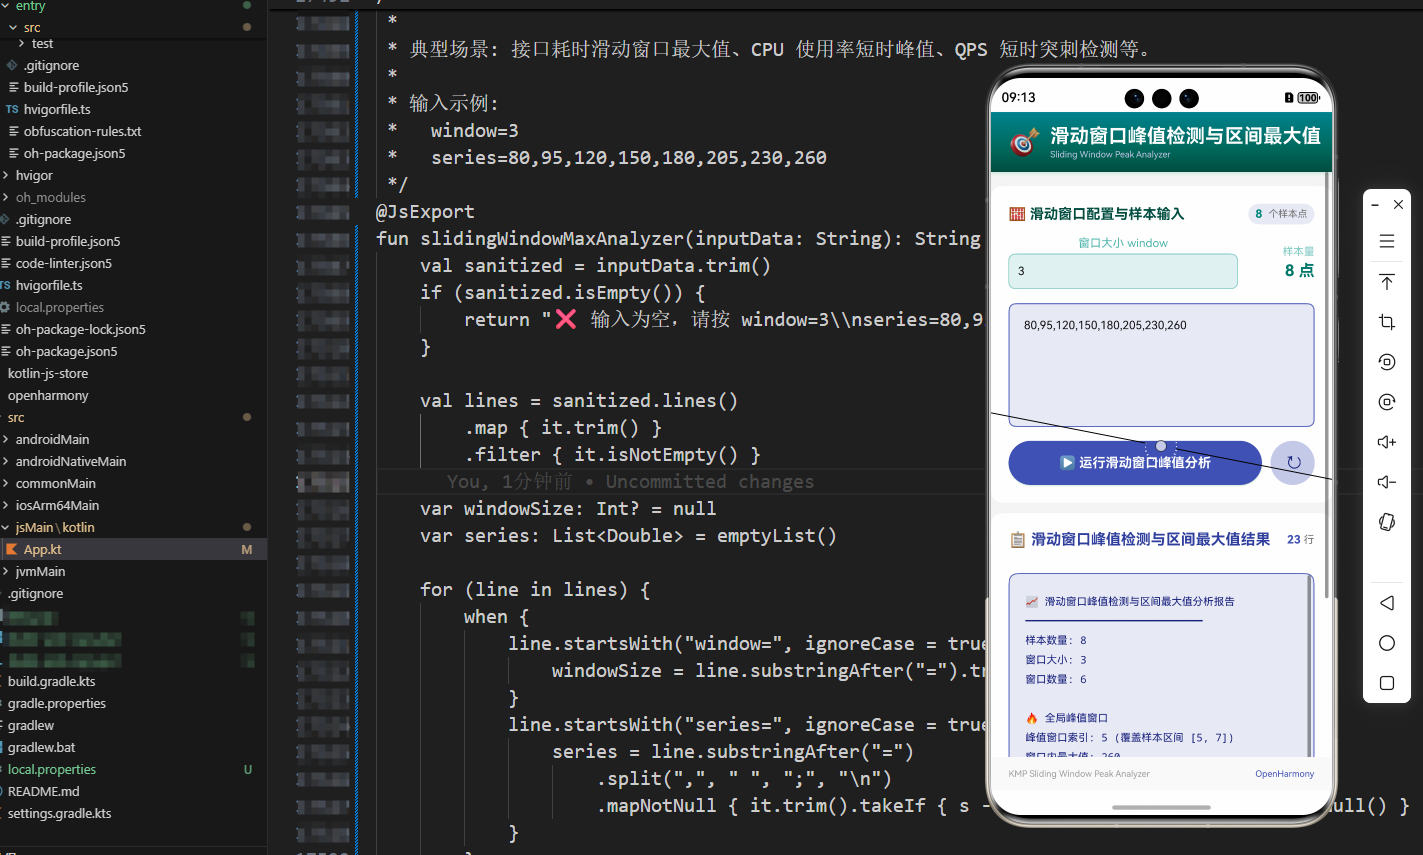Image resolution: width=1423 pixels, height=855 pixels.
Task: Open the emulator options hamburger menu
Action: coord(1386,241)
